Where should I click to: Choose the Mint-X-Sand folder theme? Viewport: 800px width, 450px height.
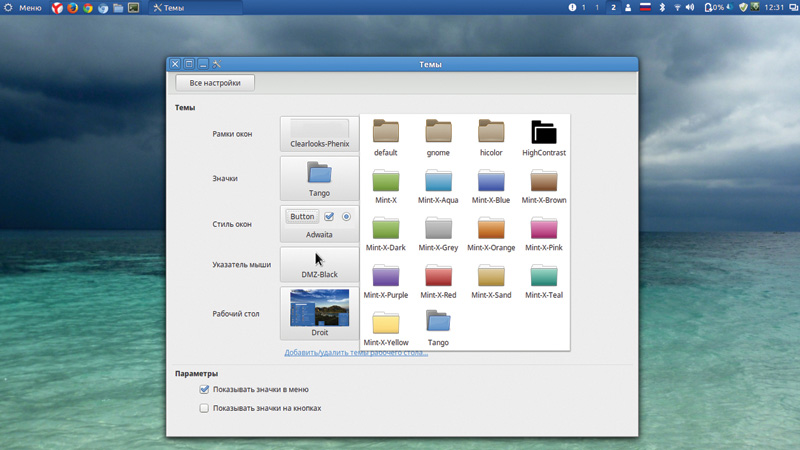pyautogui.click(x=491, y=280)
